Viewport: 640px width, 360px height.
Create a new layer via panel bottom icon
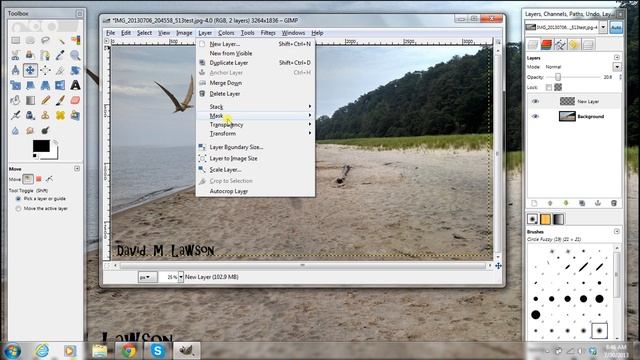click(x=534, y=203)
